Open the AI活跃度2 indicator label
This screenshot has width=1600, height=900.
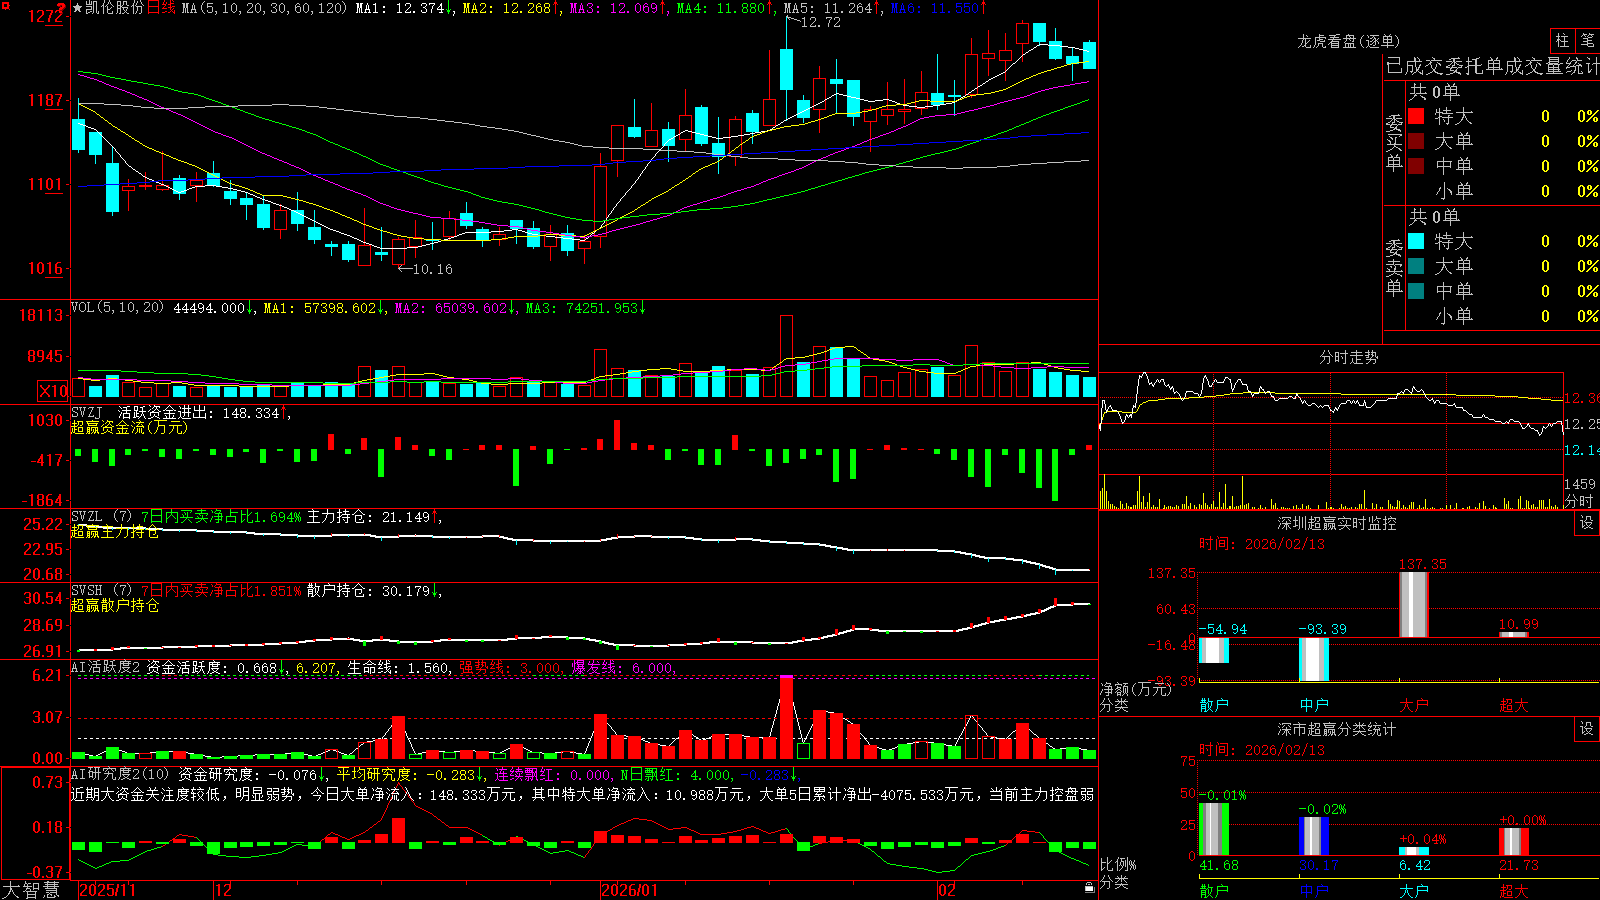pyautogui.click(x=107, y=668)
